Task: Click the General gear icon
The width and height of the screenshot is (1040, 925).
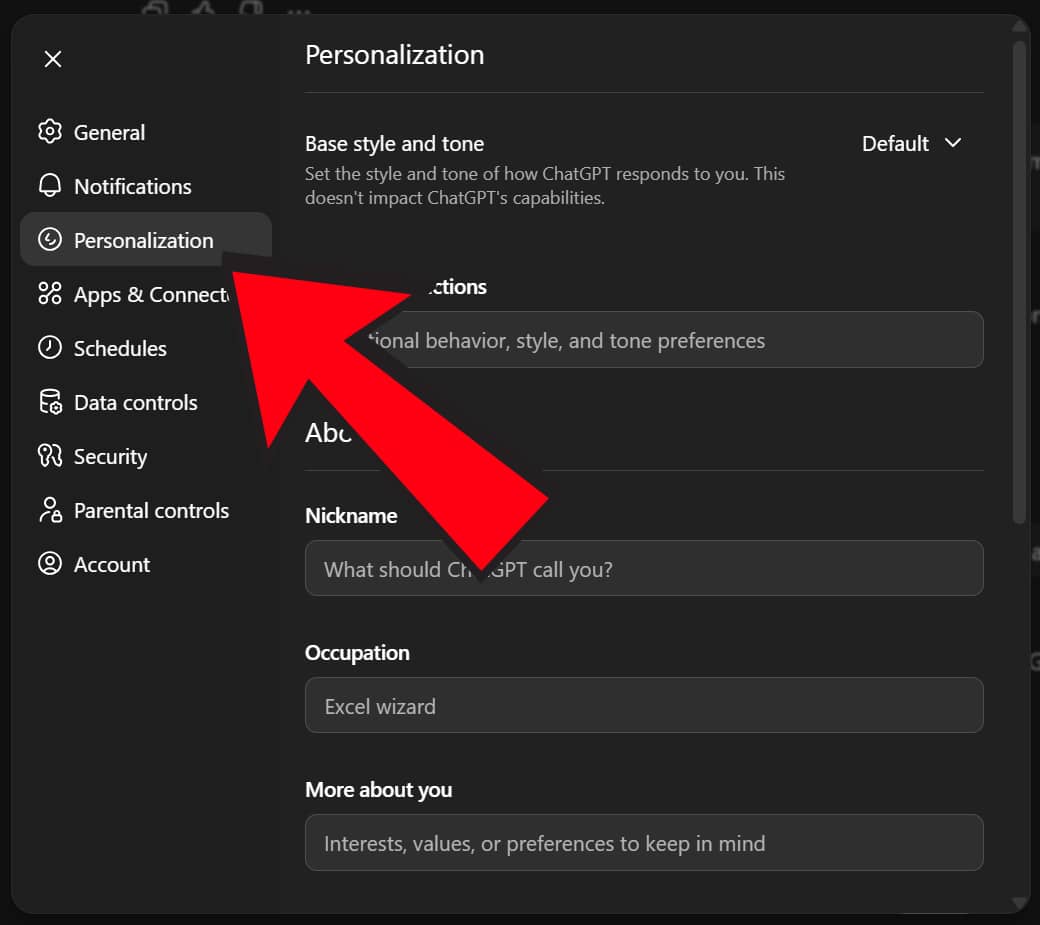Action: click(50, 132)
